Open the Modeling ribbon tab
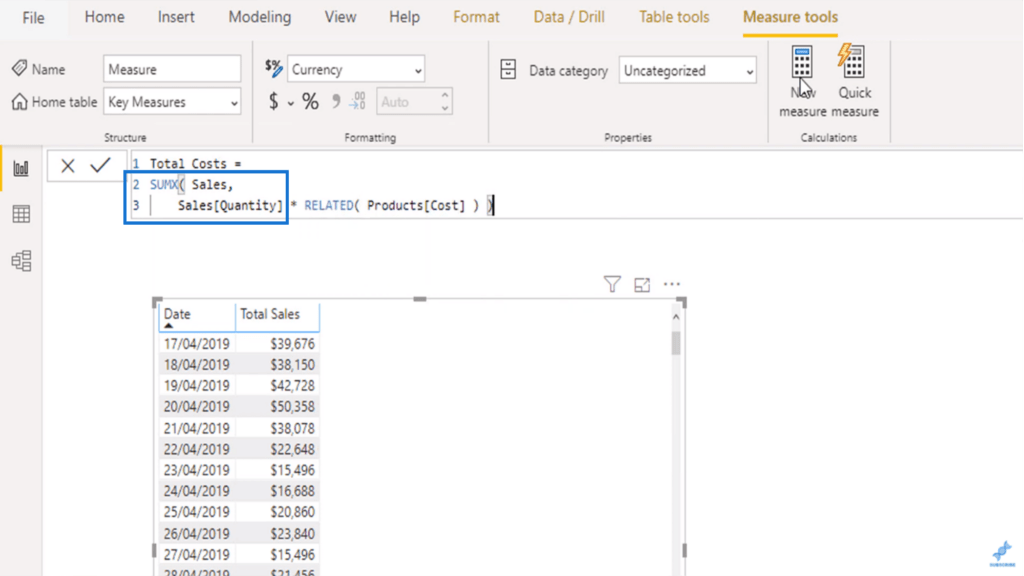The height and width of the screenshot is (576, 1024). 259,17
